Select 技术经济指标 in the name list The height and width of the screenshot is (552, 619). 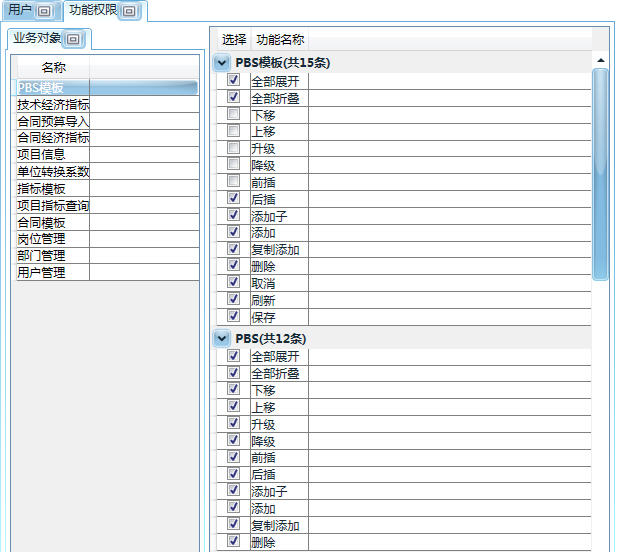107,105
